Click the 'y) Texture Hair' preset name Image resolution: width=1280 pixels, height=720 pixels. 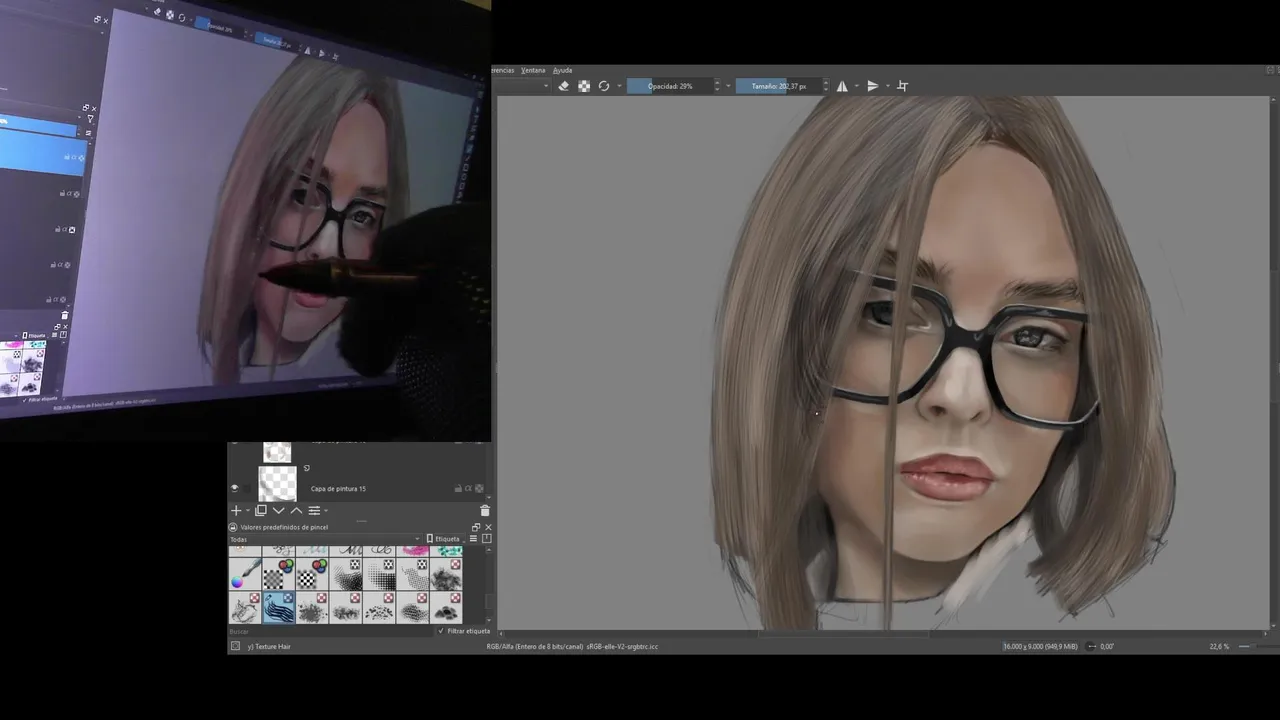click(x=269, y=646)
